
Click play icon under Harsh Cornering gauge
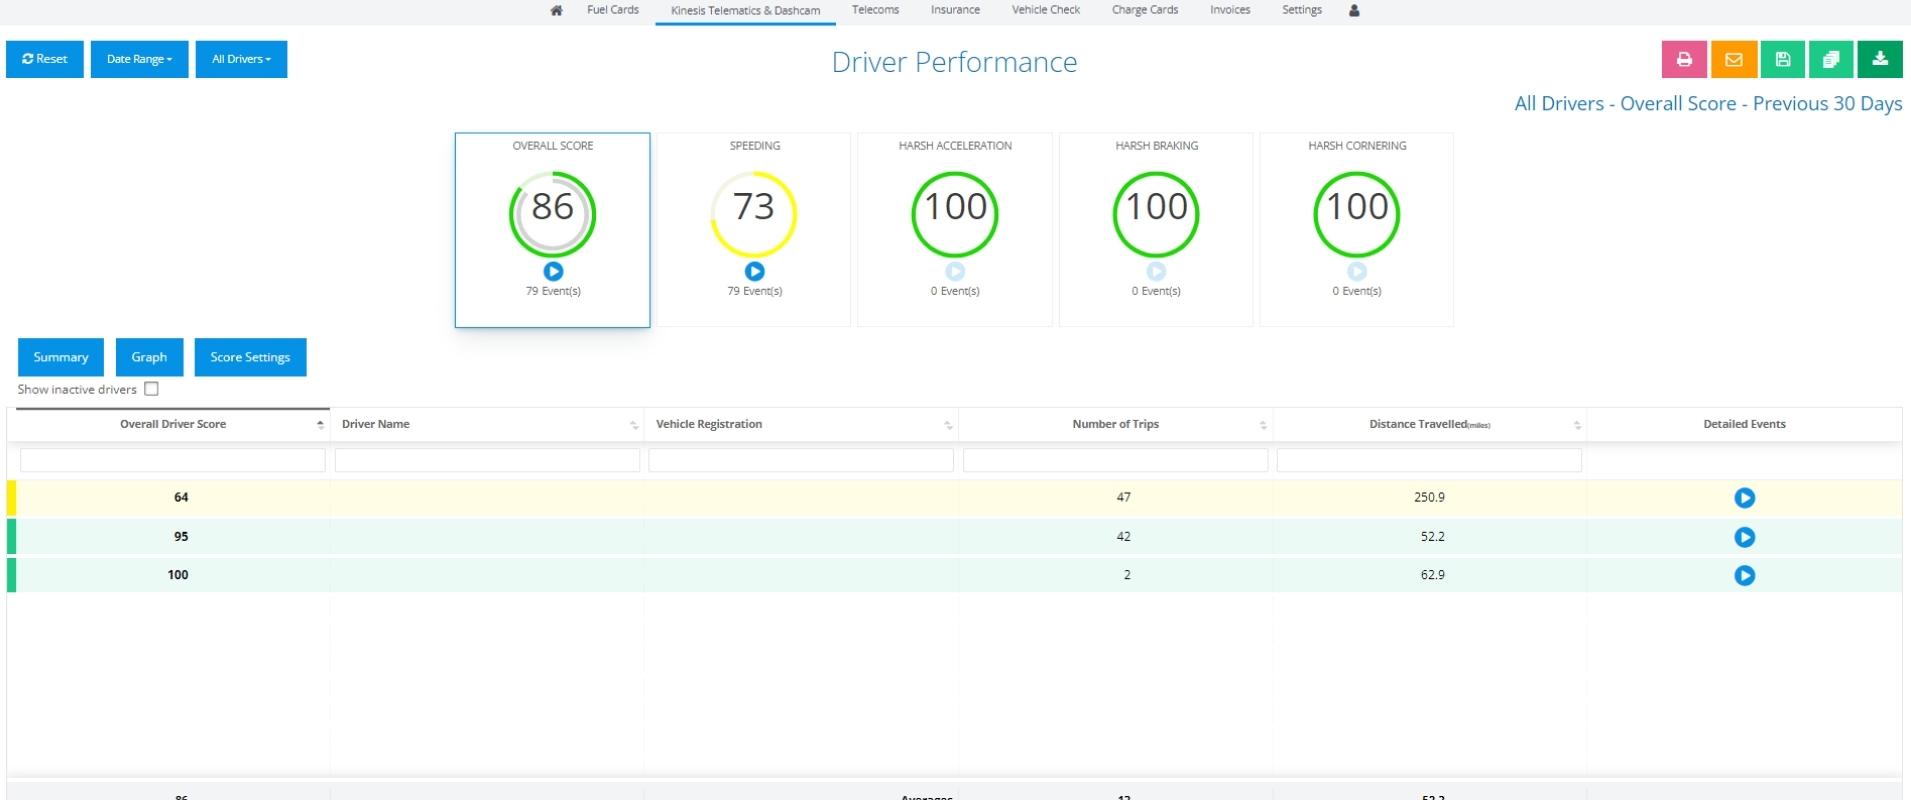point(1357,271)
